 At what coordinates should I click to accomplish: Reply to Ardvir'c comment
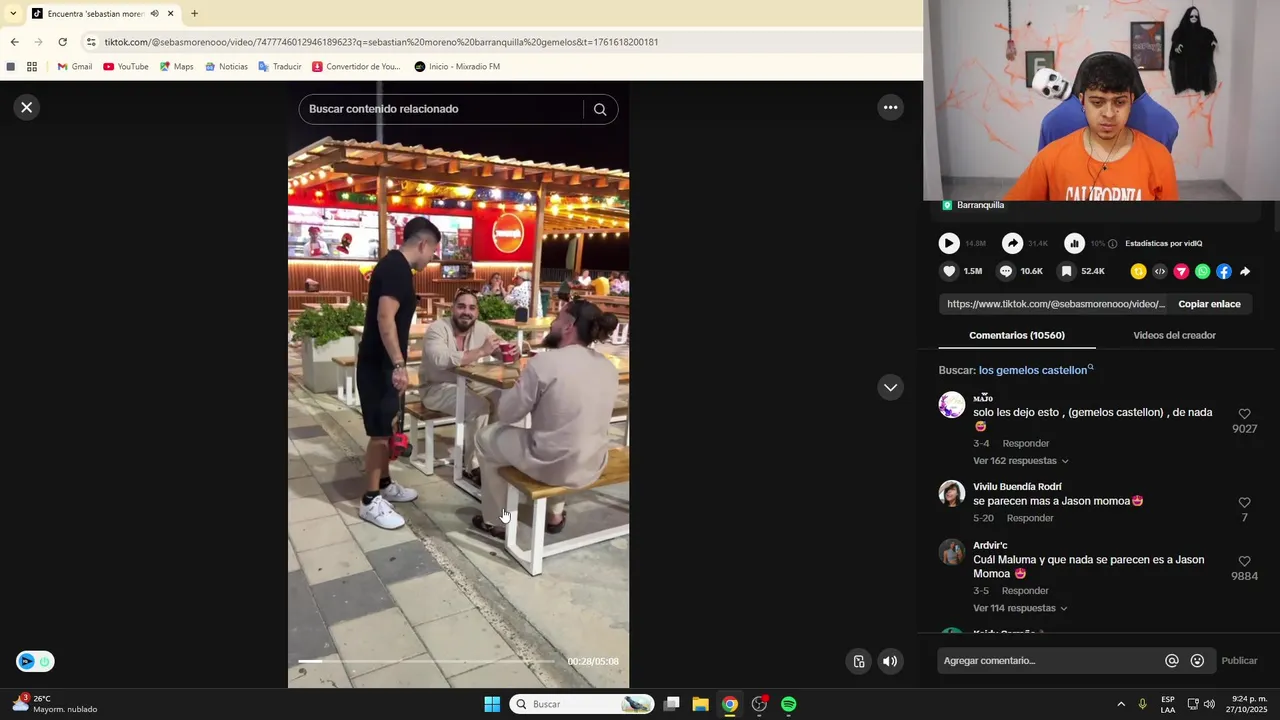click(1025, 590)
